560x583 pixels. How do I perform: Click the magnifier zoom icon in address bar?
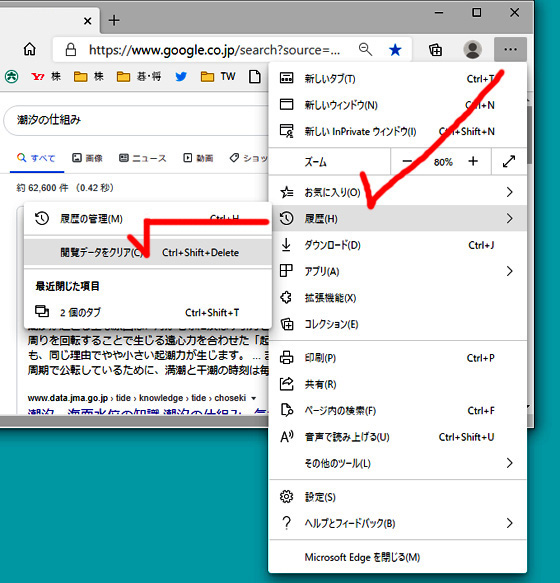[365, 49]
